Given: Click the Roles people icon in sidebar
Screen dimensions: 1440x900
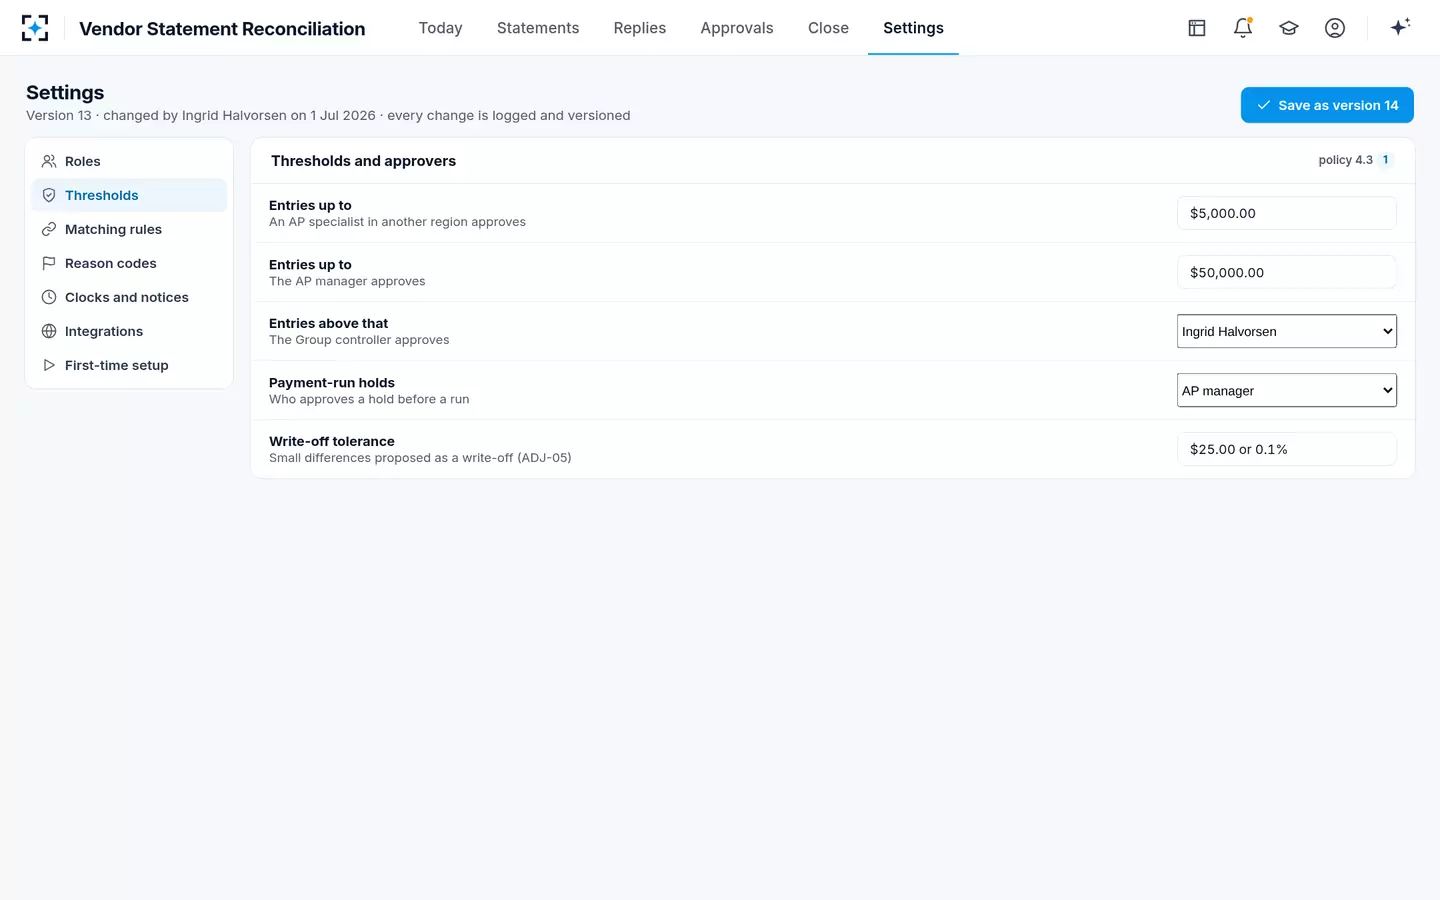Looking at the screenshot, I should point(49,161).
